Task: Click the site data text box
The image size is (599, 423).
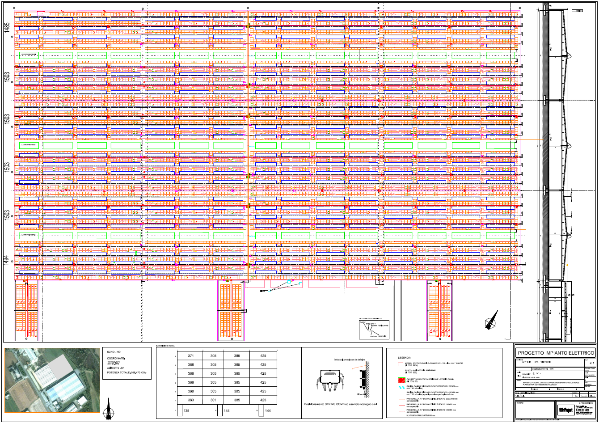Action: [x=127, y=363]
